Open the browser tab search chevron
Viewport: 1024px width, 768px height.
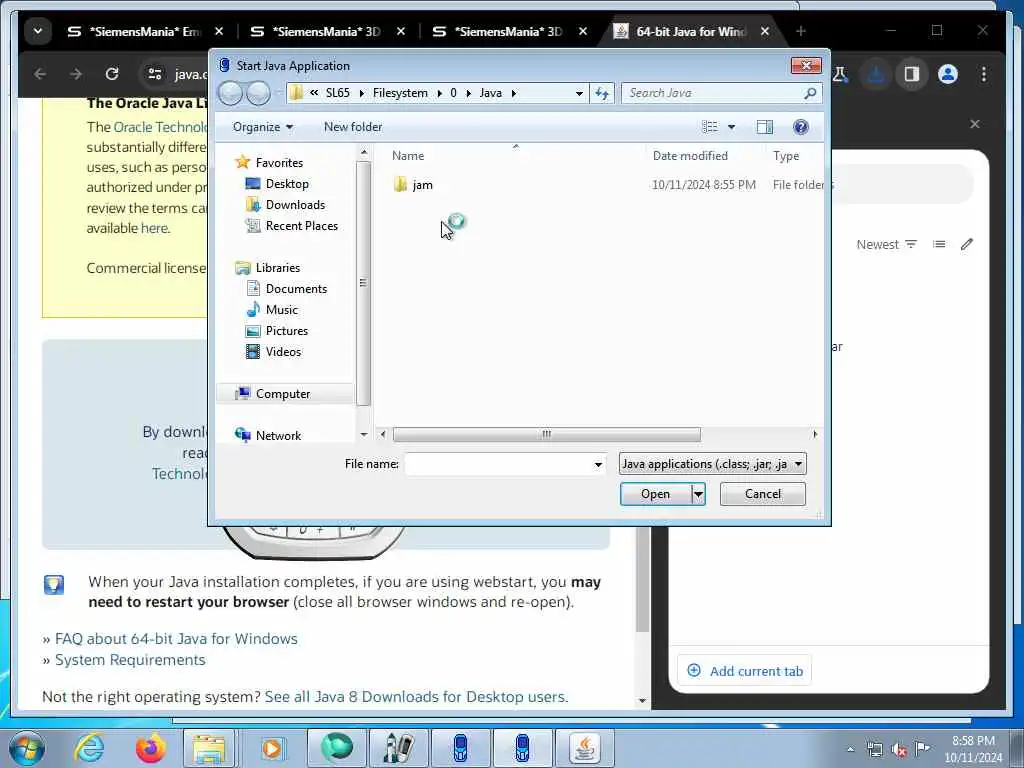tap(38, 31)
